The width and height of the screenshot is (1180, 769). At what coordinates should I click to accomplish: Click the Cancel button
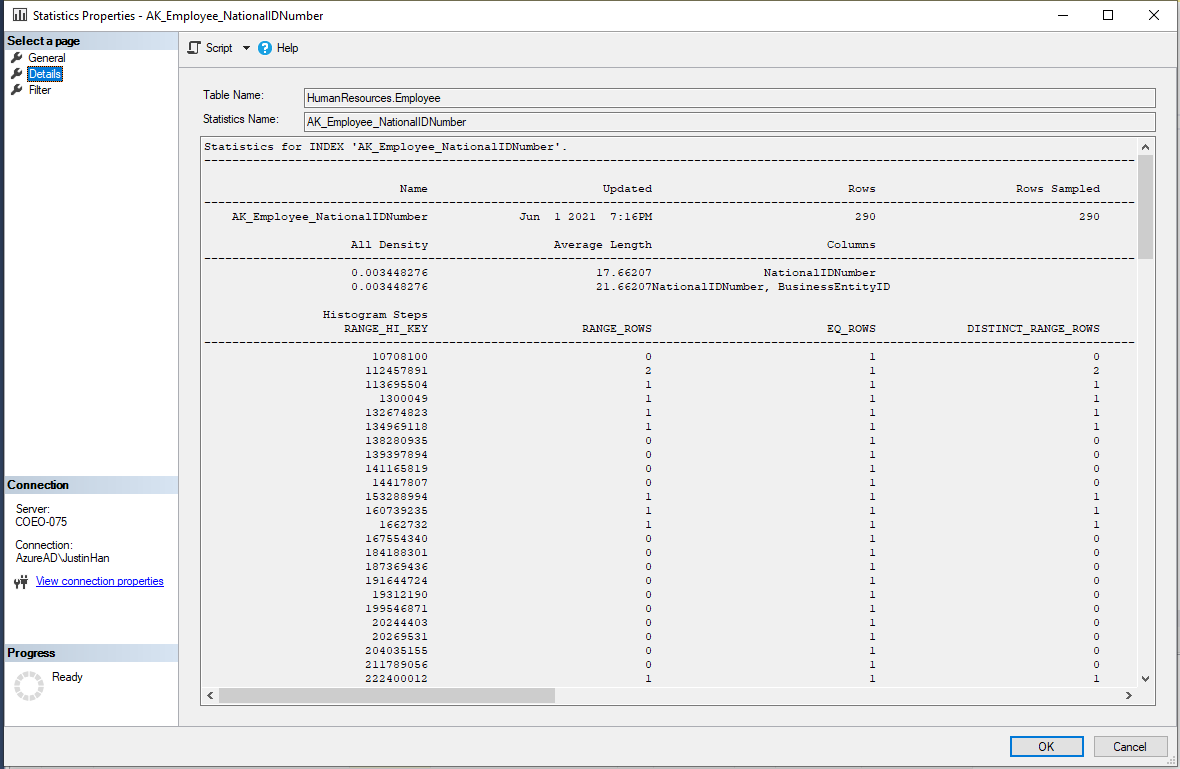1130,746
